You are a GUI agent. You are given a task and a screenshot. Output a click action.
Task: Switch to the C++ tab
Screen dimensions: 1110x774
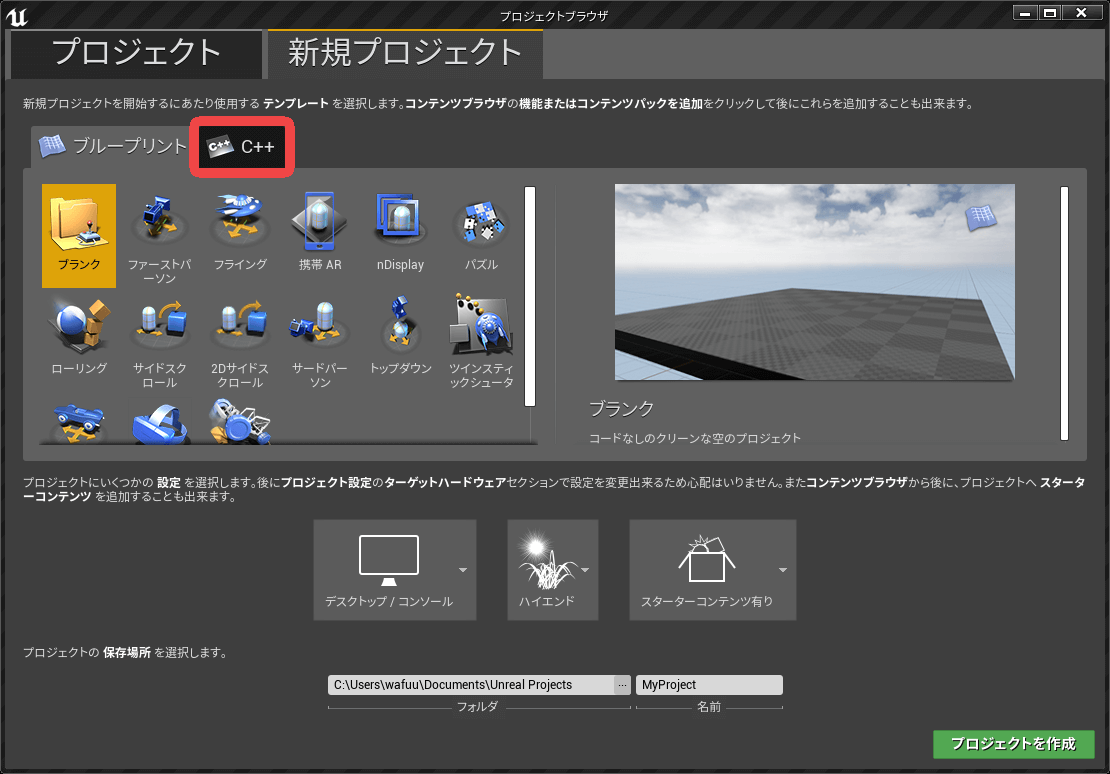click(x=242, y=147)
